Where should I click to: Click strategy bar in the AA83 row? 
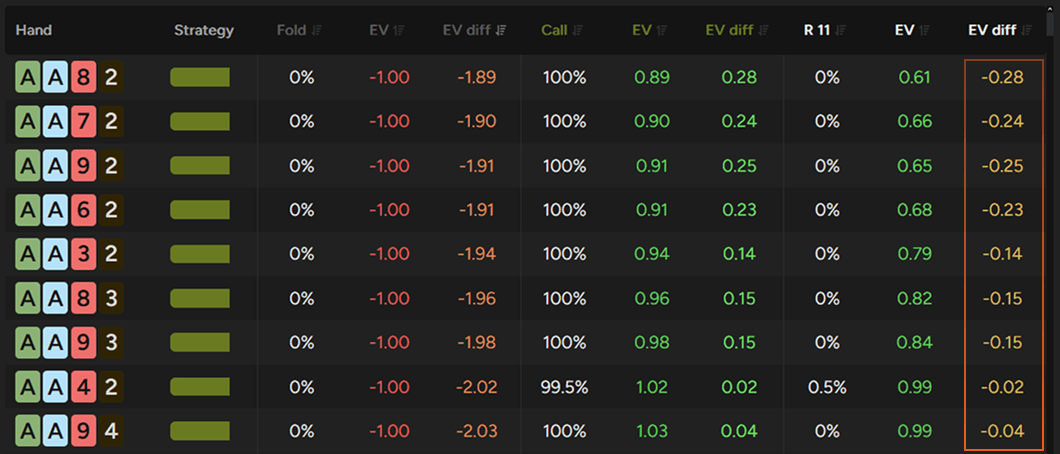click(x=200, y=299)
